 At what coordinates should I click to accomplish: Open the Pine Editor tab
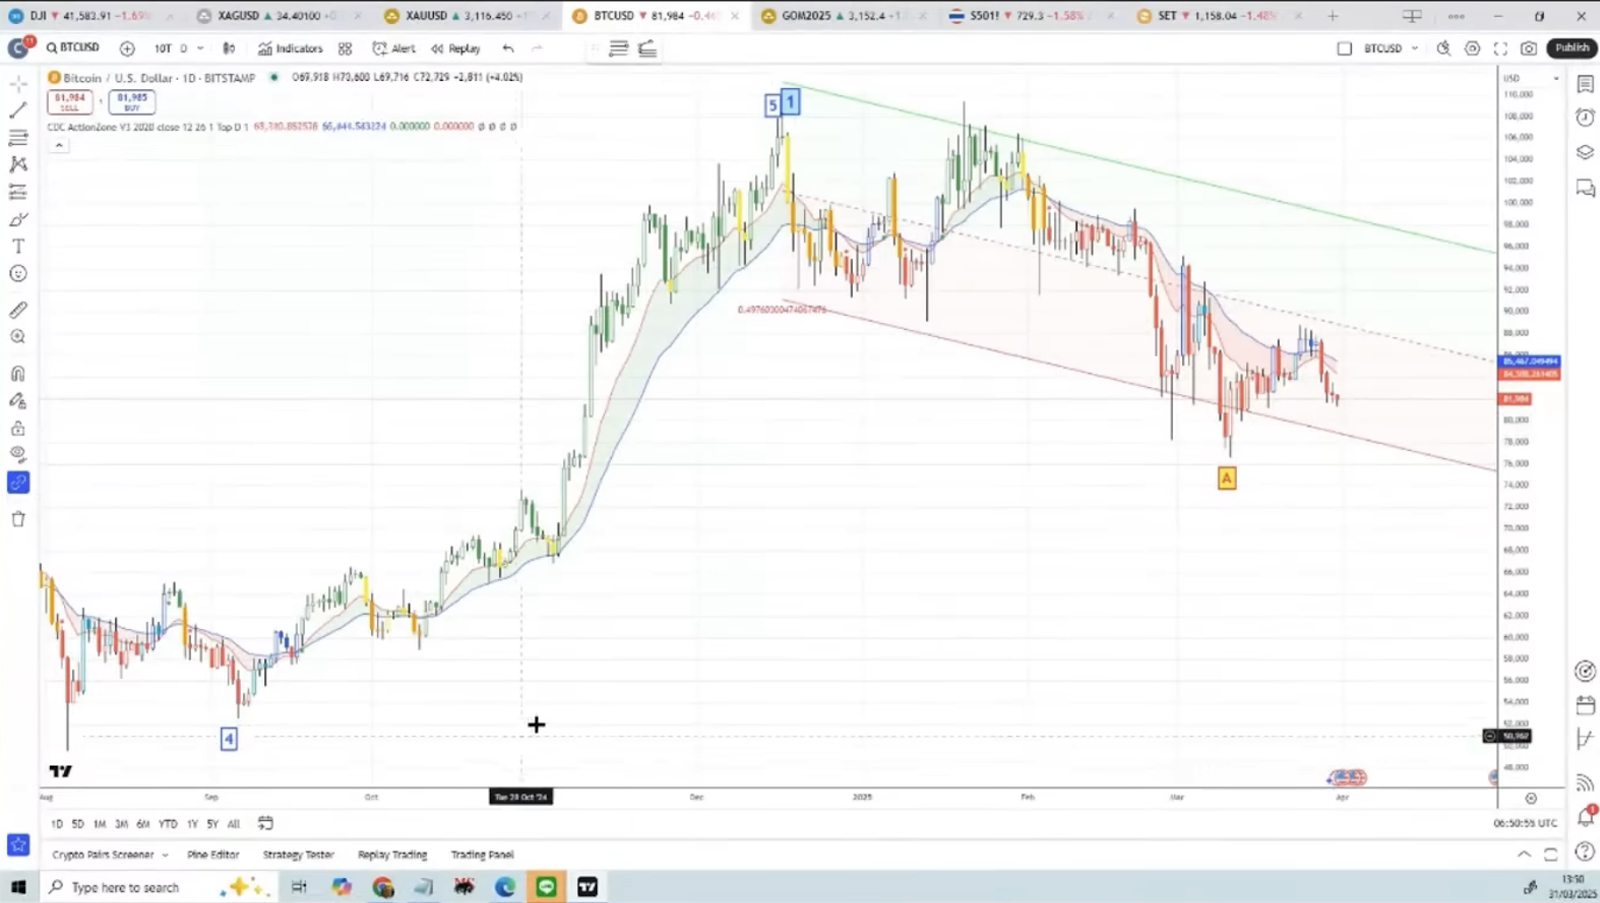click(213, 855)
